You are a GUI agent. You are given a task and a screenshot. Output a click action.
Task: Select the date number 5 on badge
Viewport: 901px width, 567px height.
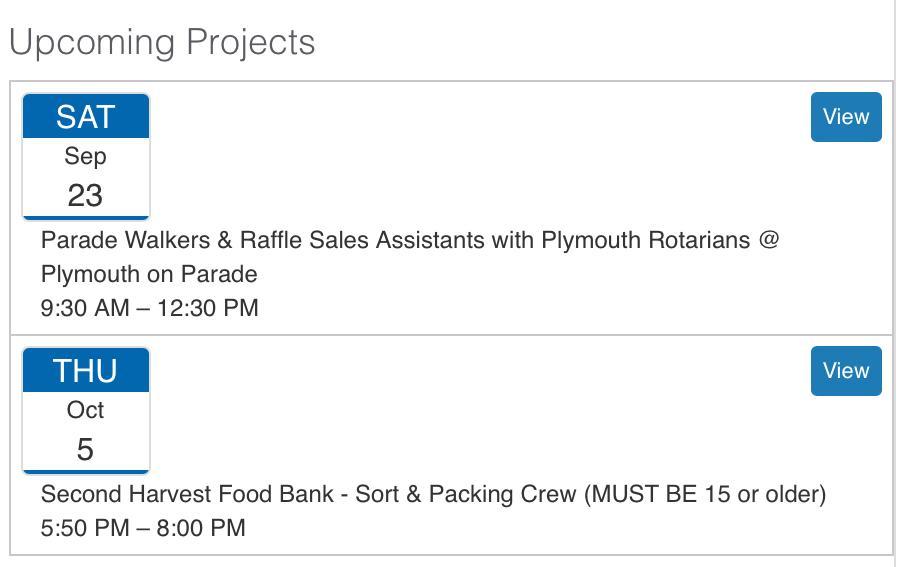[85, 449]
